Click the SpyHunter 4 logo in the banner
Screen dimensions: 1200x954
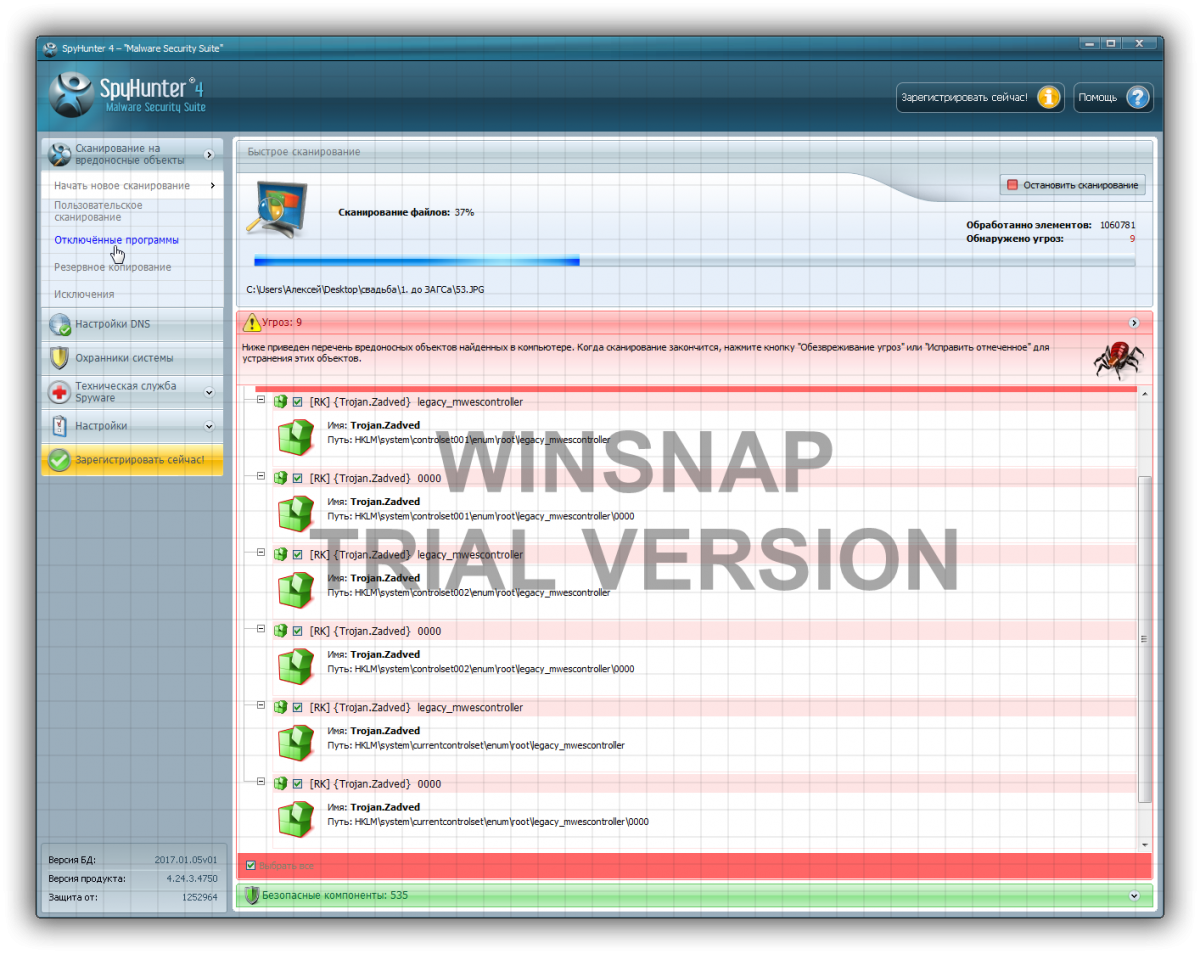pyautogui.click(x=127, y=93)
